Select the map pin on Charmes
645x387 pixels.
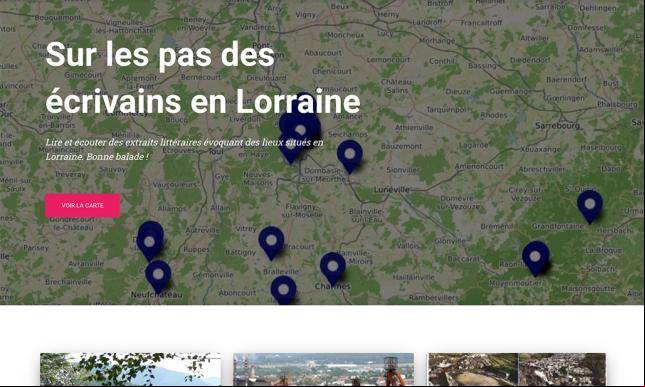point(333,269)
